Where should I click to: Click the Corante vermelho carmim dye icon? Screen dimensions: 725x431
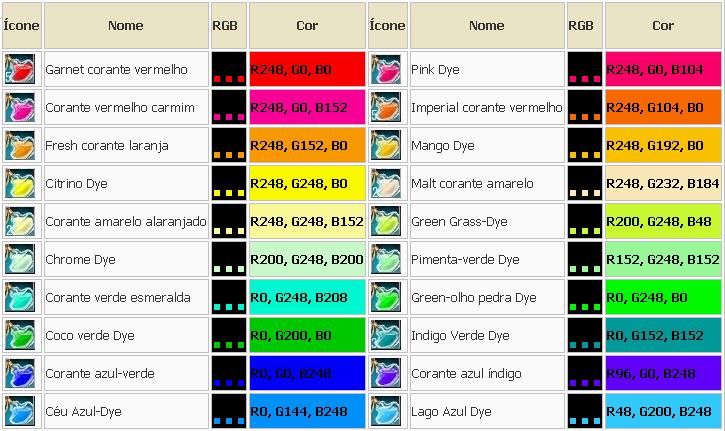click(x=20, y=107)
